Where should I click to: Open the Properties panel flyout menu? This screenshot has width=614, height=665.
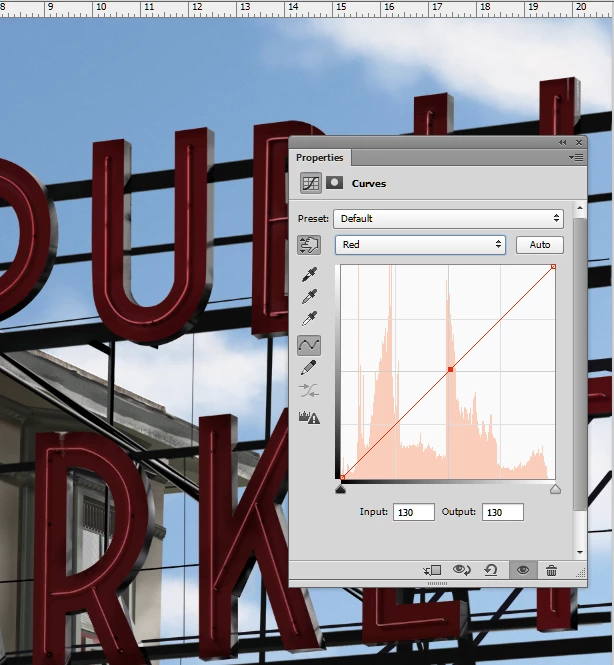pyautogui.click(x=576, y=158)
